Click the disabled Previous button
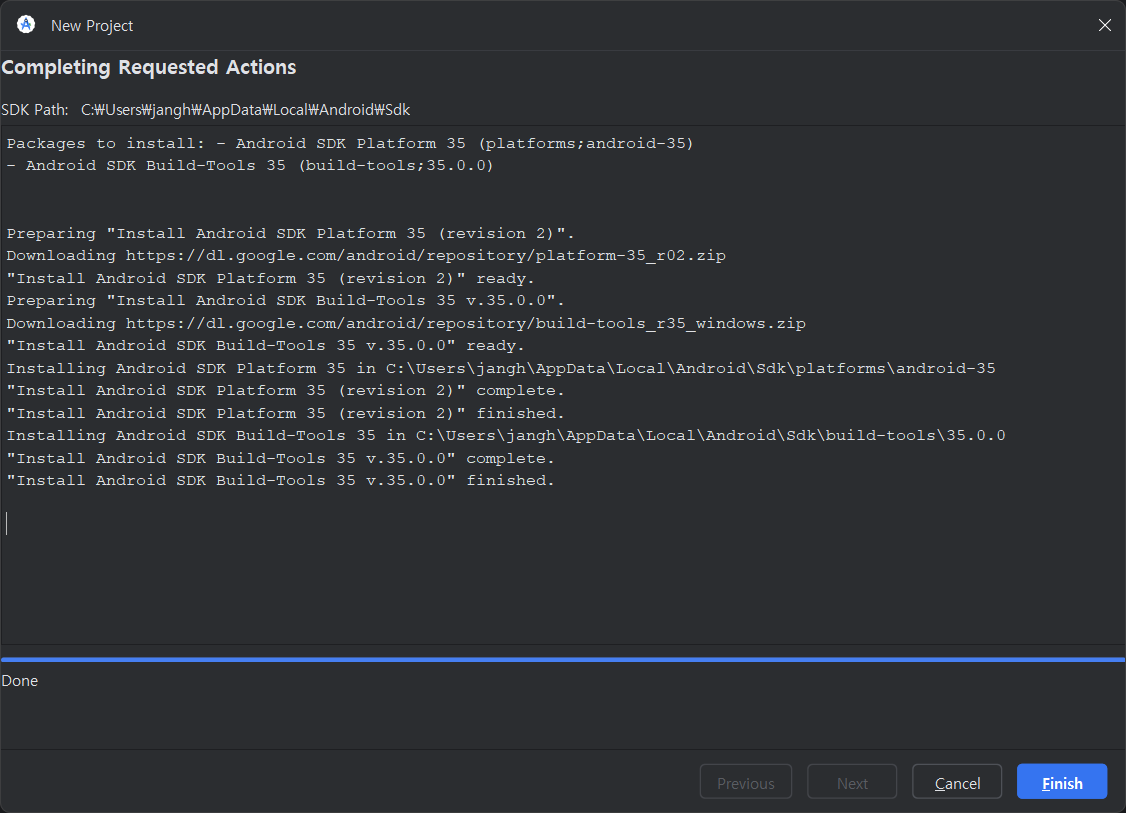This screenshot has width=1126, height=813. click(x=746, y=782)
